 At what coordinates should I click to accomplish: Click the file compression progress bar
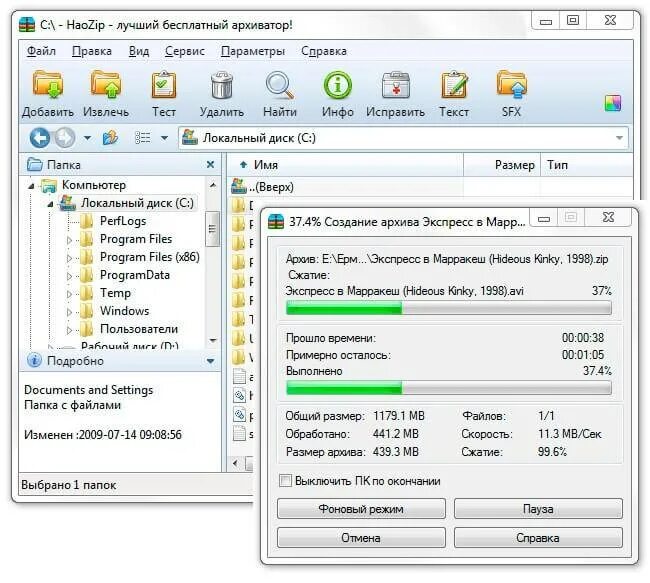tap(449, 308)
